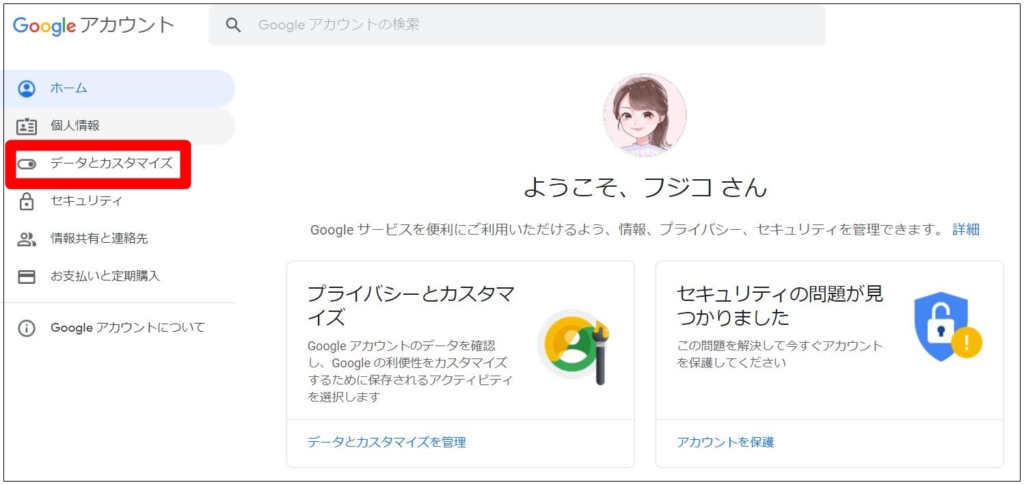Click the アカウントを保護 link
The width and height of the screenshot is (1024, 485).
click(x=726, y=443)
